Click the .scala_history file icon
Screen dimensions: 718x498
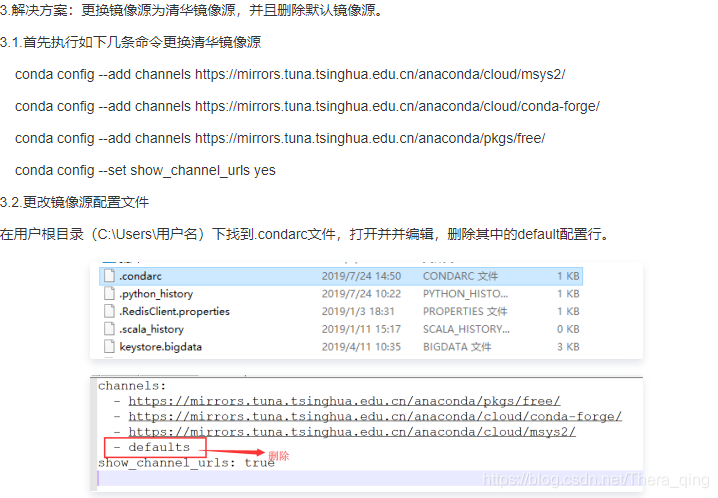point(109,329)
